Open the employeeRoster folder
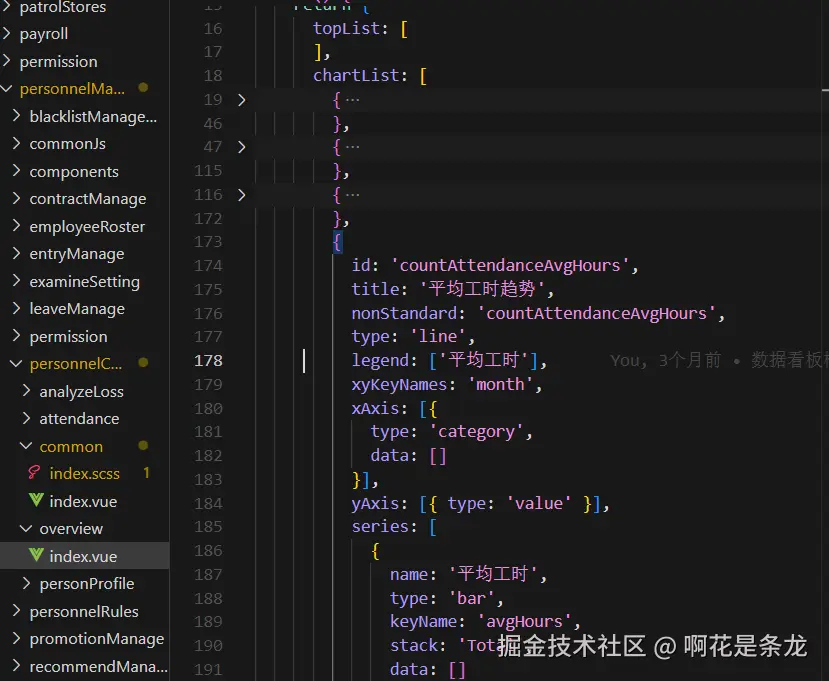Screen dimensions: 829x681 [87, 227]
